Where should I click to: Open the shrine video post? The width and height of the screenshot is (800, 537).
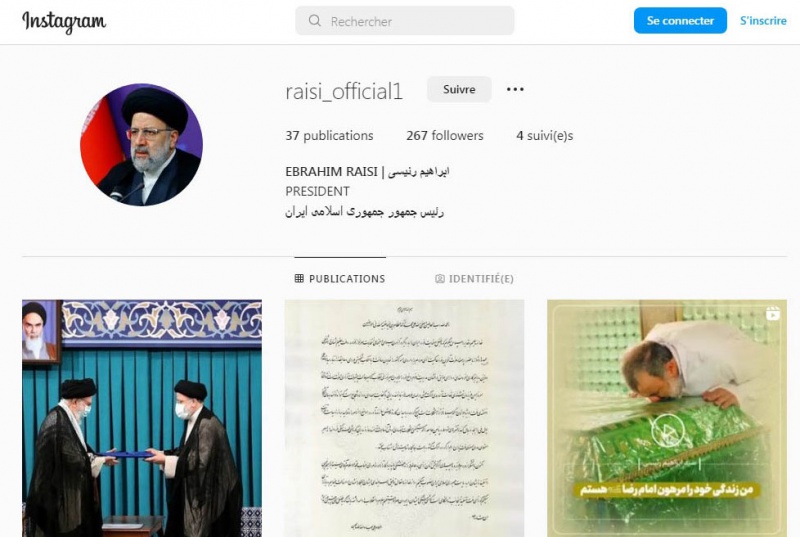pyautogui.click(x=667, y=418)
